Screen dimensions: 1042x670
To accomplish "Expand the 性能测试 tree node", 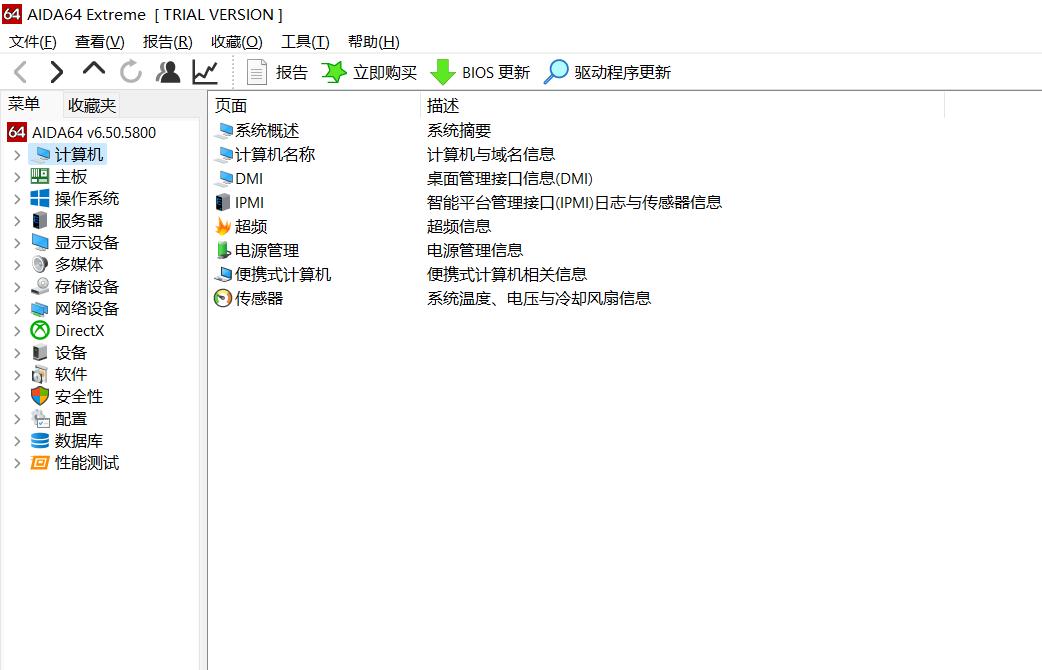I will [x=17, y=463].
